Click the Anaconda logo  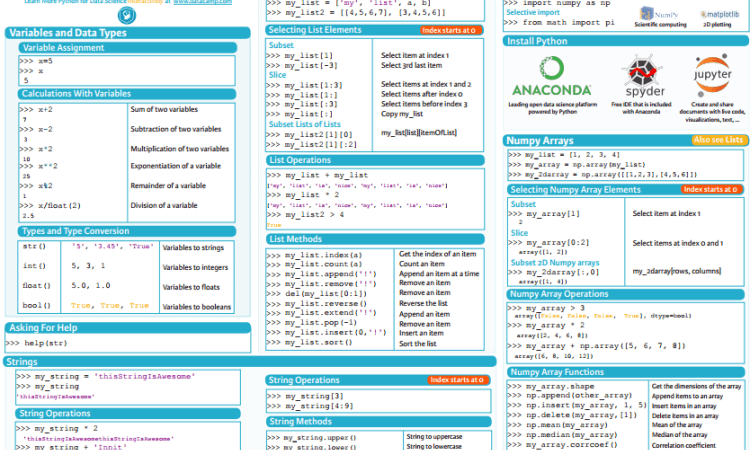click(548, 79)
